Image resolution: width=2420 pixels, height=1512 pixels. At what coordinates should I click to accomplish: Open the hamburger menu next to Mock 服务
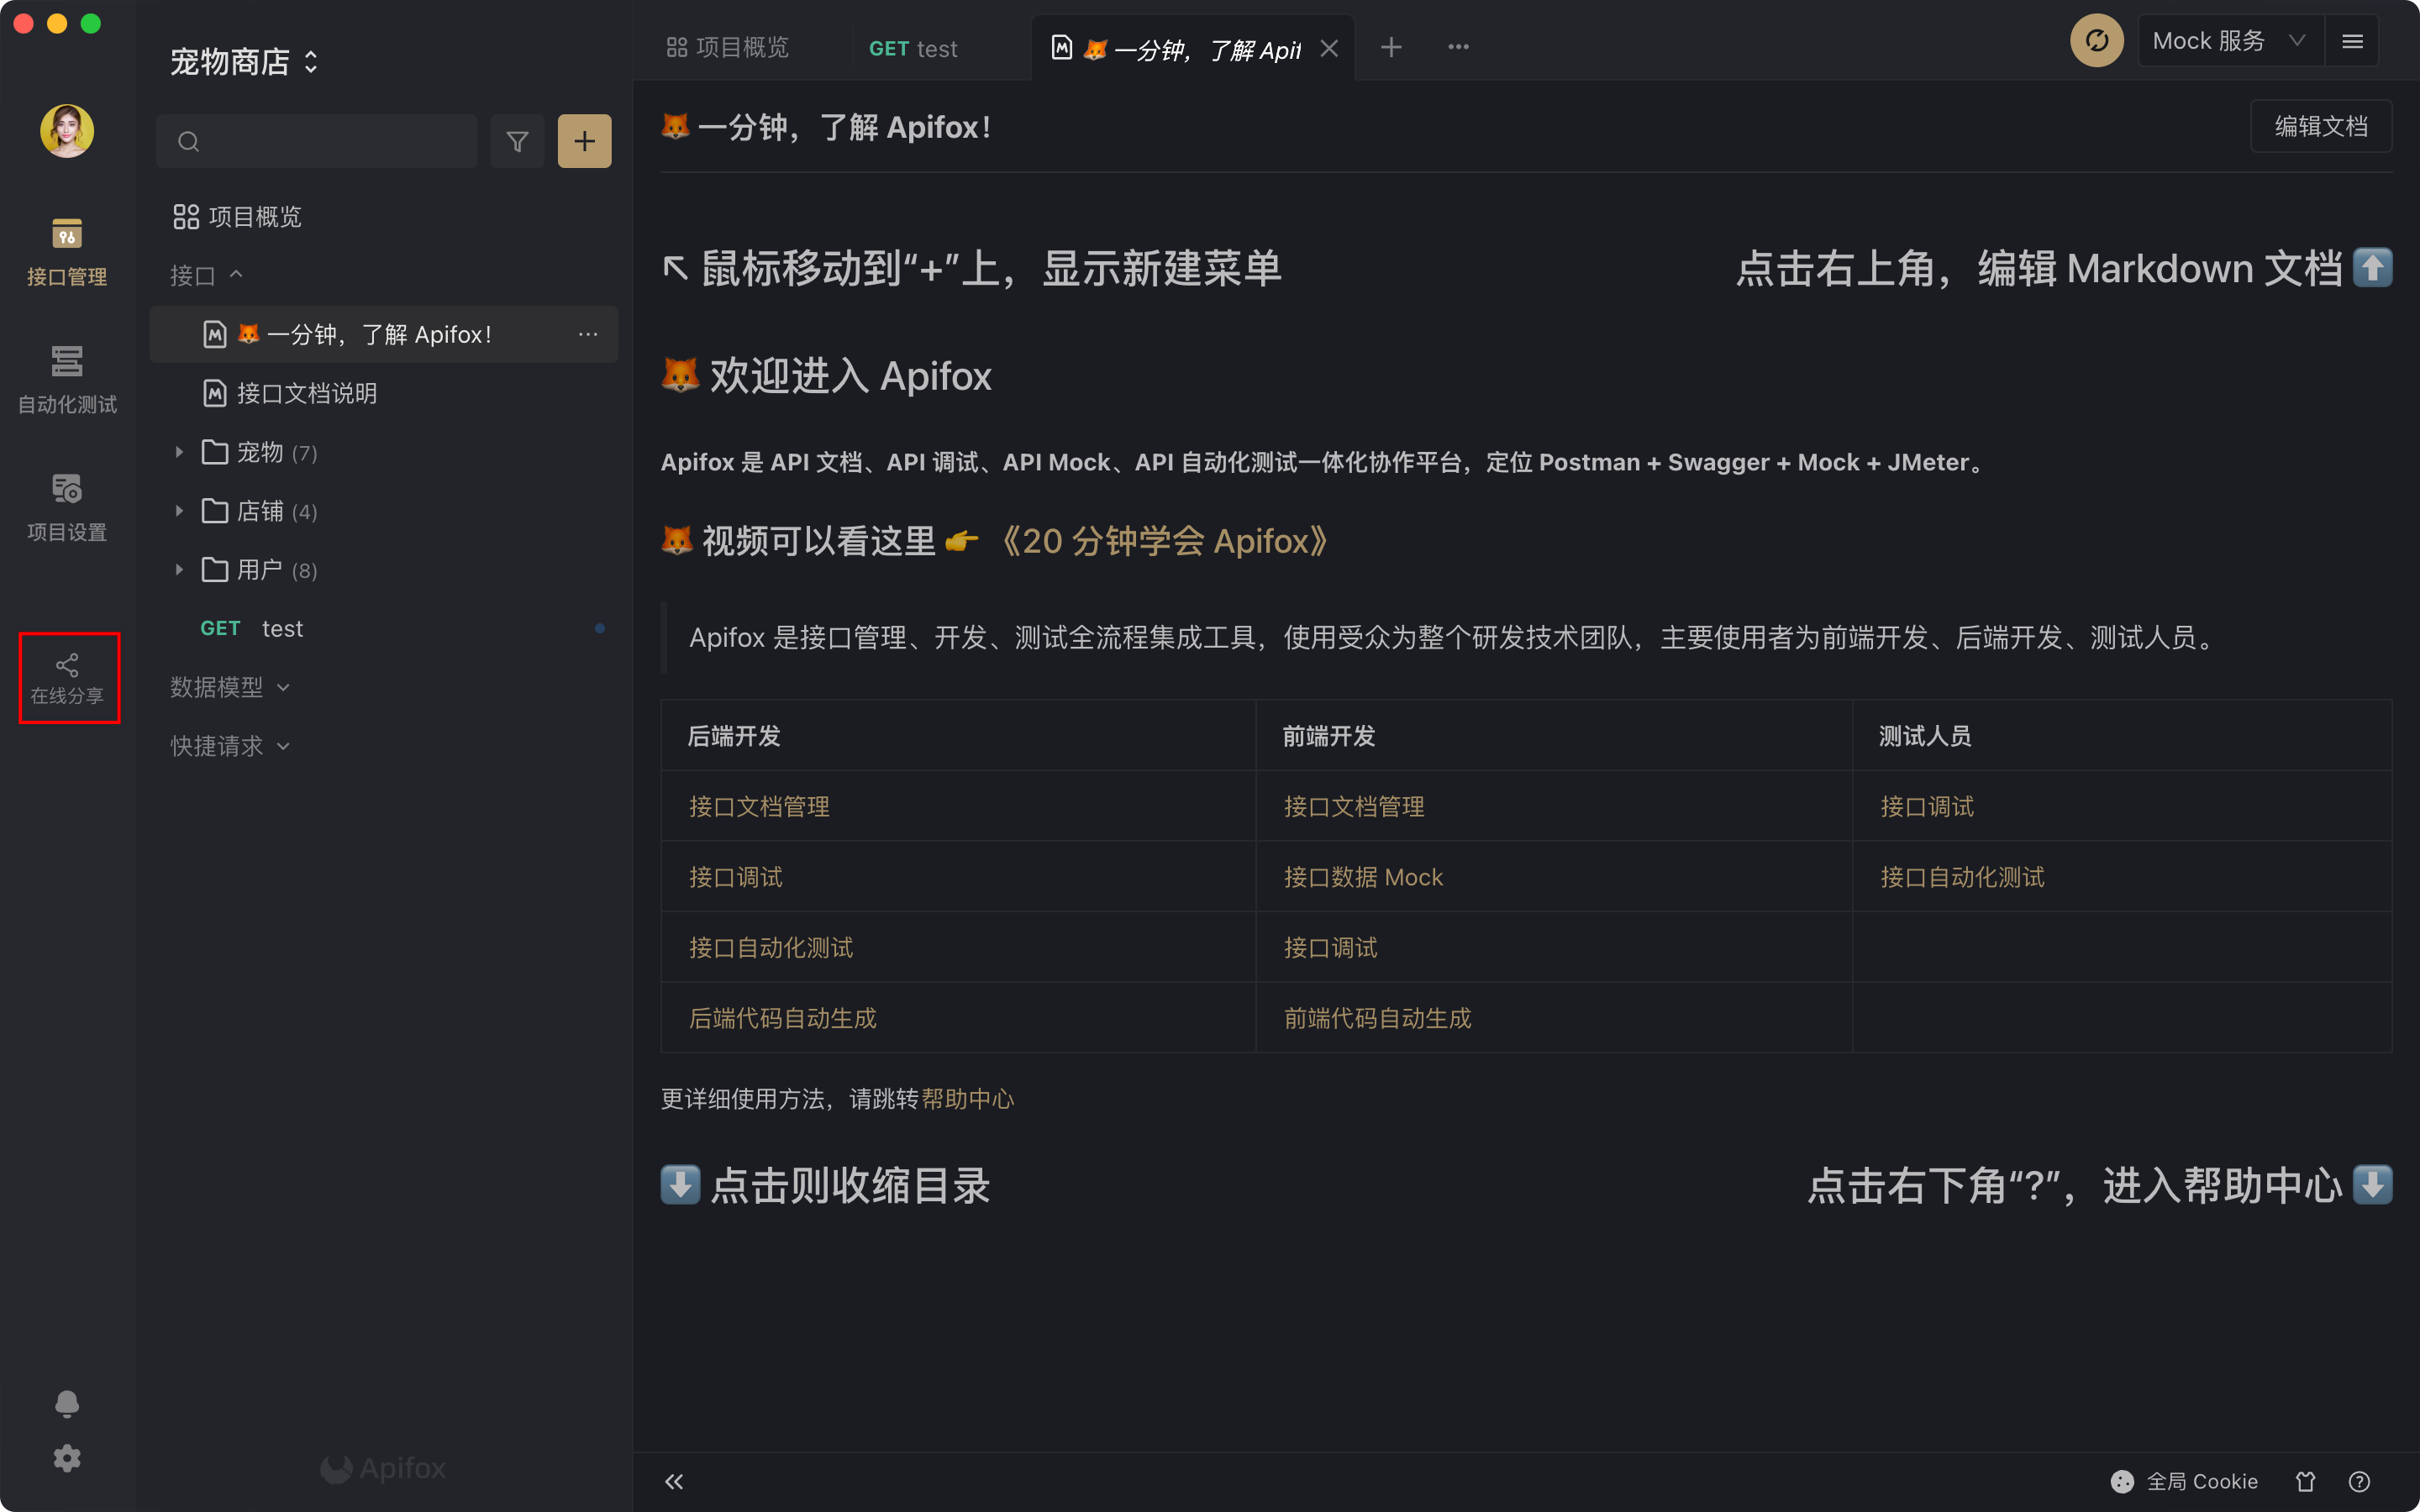[x=2352, y=41]
